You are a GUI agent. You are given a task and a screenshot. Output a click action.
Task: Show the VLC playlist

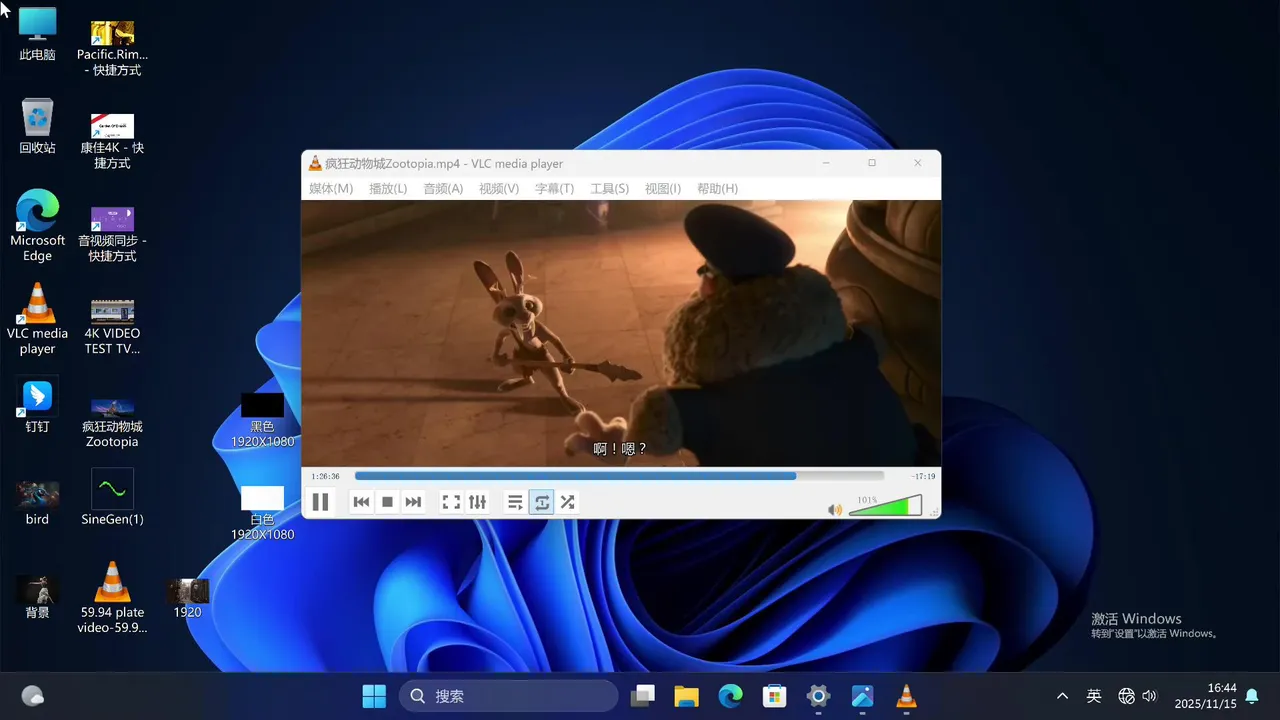click(515, 502)
